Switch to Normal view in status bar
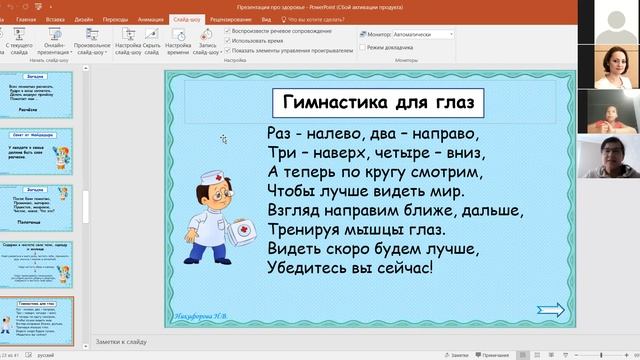 click(523, 355)
